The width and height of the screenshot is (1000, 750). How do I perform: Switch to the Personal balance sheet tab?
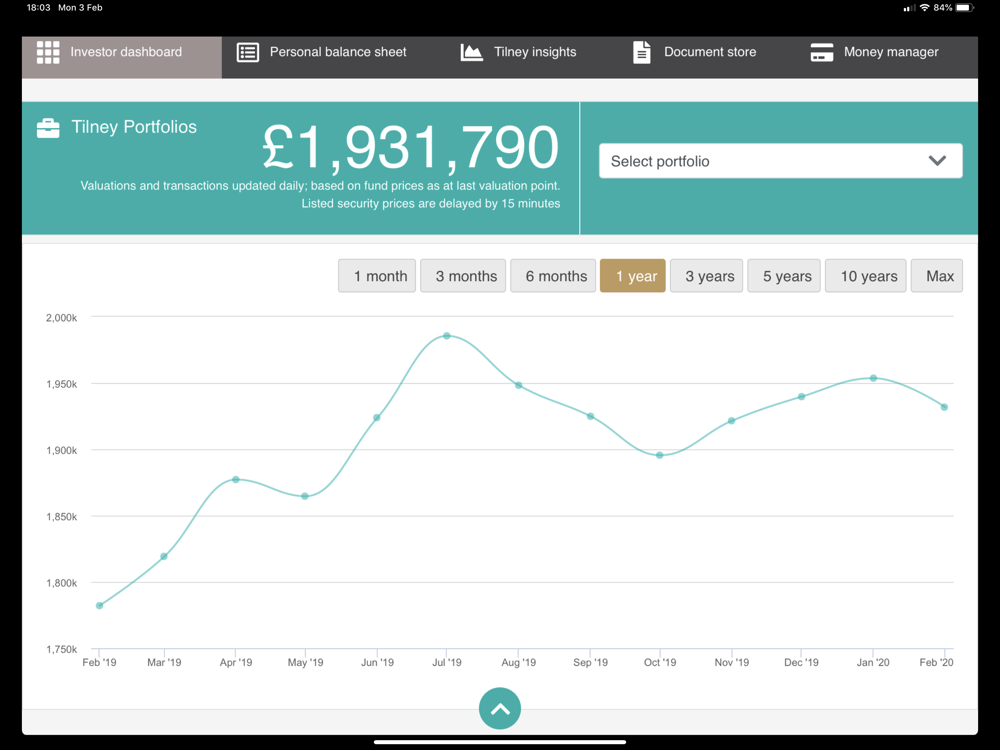coord(321,52)
